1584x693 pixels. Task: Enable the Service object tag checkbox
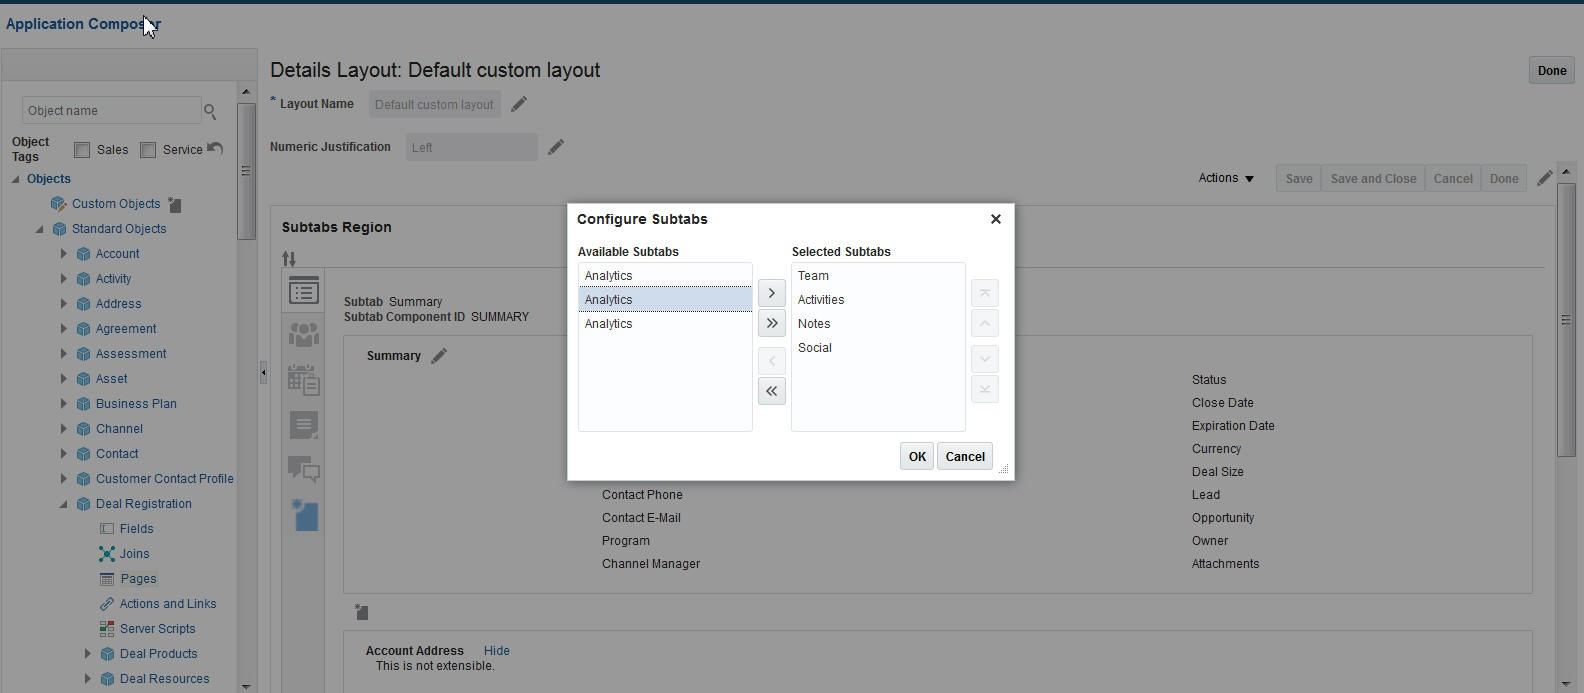(x=148, y=150)
